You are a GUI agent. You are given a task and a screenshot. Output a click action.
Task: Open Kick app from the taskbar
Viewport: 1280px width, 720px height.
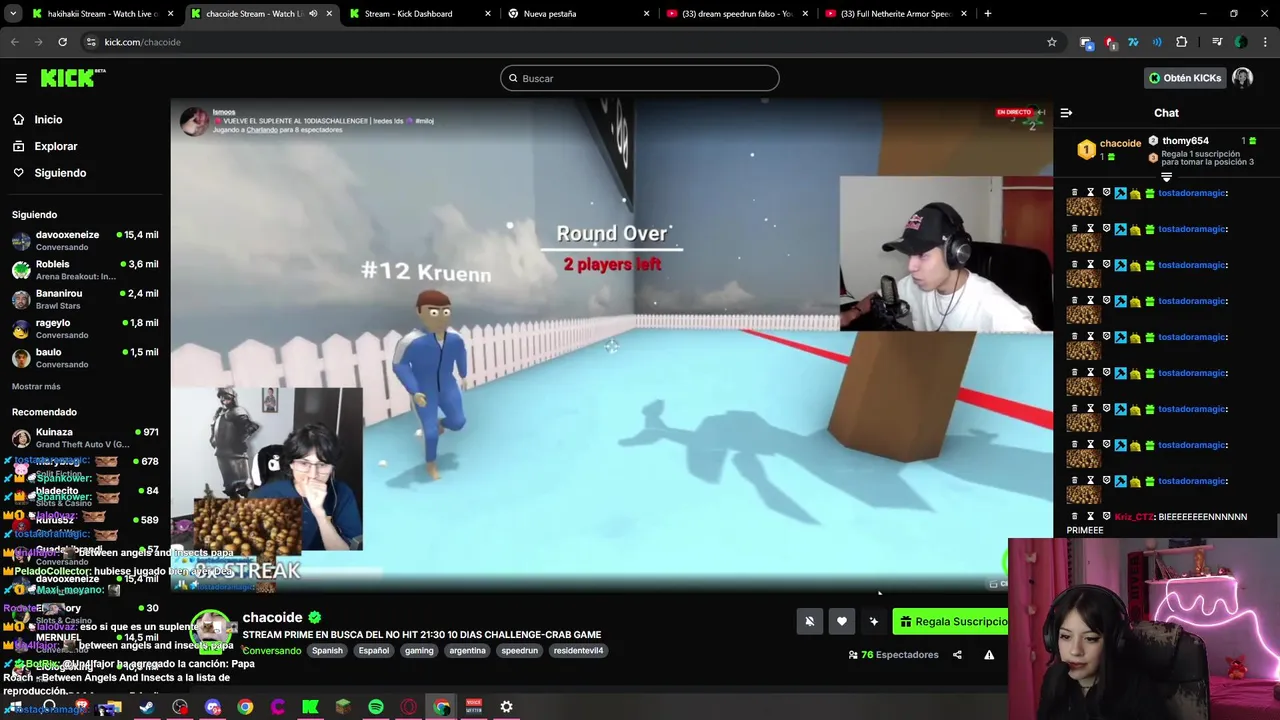[310, 707]
